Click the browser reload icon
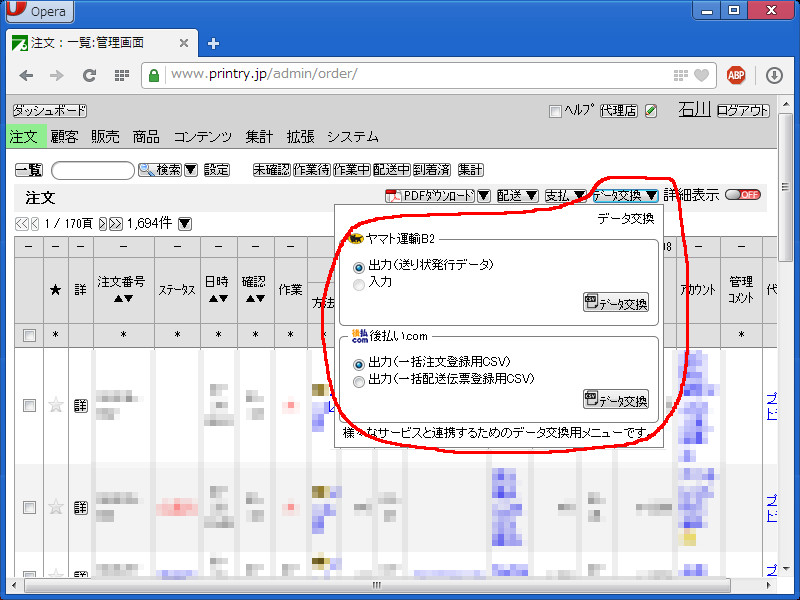 point(89,75)
